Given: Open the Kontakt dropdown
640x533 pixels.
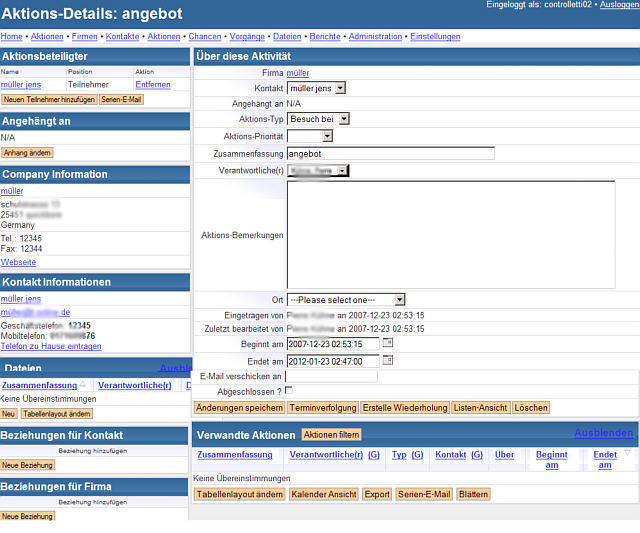Looking at the screenshot, I should coord(316,88).
